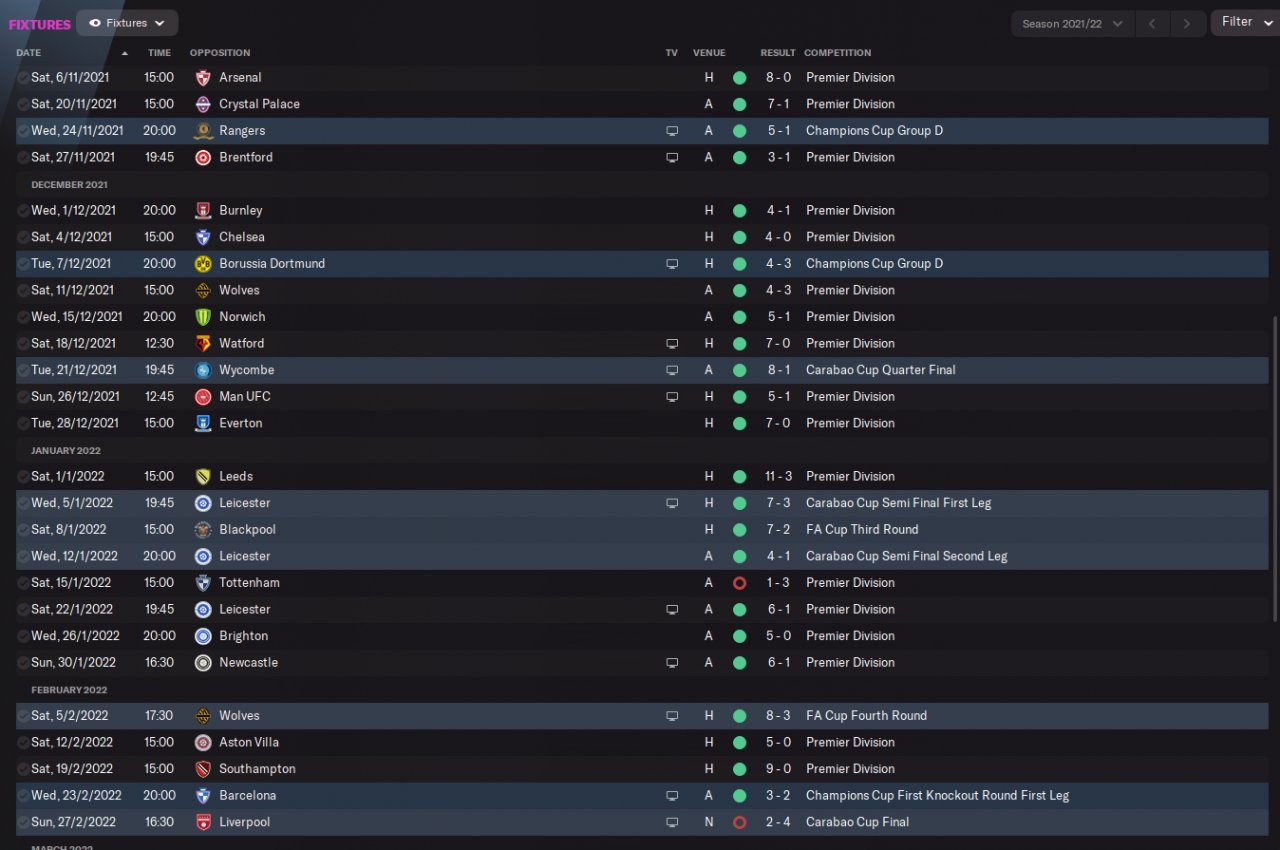Click the Barcelona club badge icon

[x=203, y=796]
